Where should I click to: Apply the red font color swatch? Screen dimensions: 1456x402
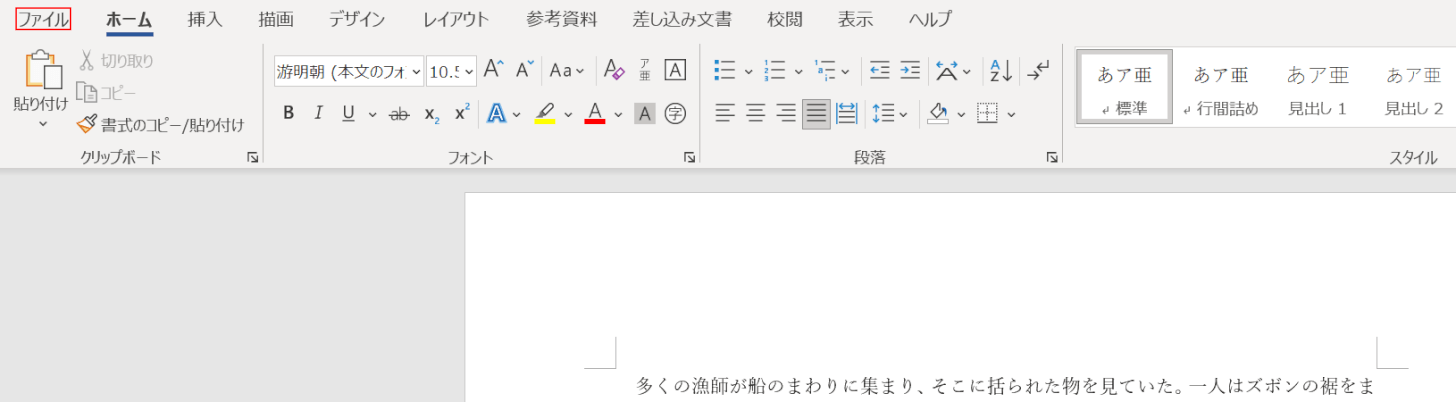click(595, 114)
